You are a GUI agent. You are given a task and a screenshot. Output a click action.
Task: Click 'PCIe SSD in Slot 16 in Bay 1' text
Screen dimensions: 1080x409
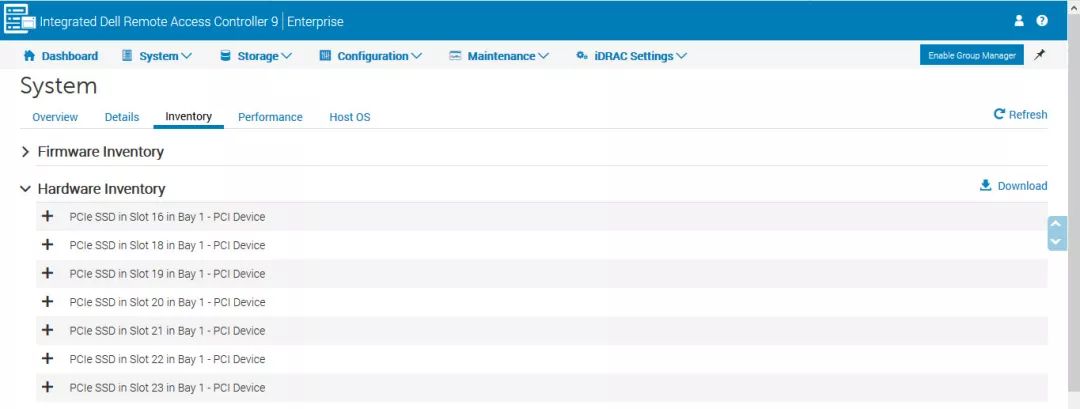(137, 217)
